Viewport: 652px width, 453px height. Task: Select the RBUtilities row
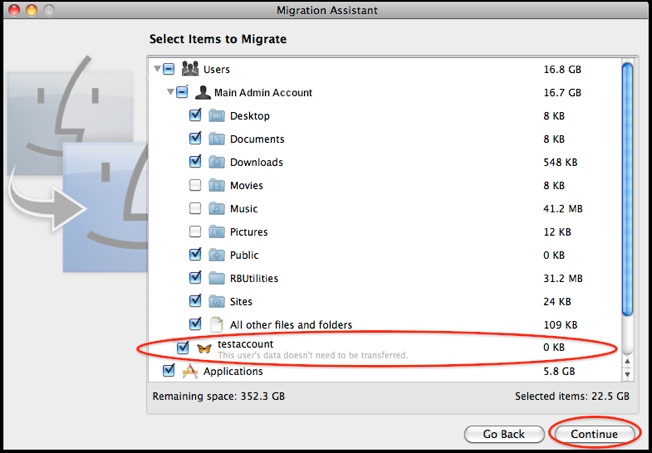385,278
